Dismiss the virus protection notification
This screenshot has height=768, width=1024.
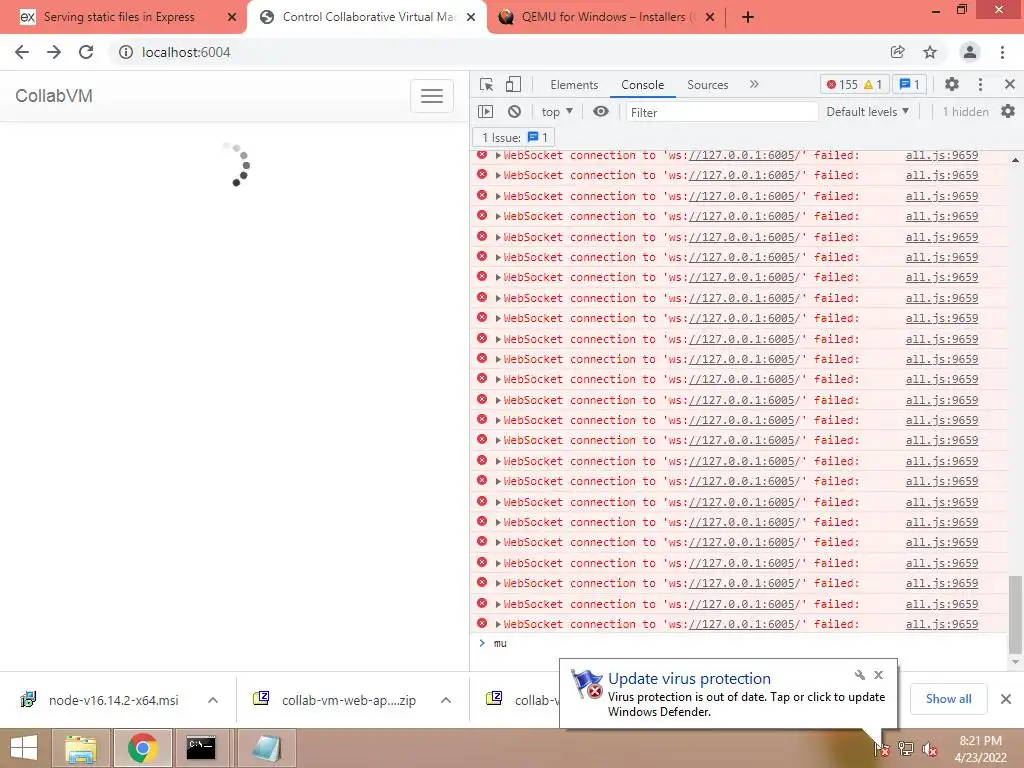pos(878,675)
